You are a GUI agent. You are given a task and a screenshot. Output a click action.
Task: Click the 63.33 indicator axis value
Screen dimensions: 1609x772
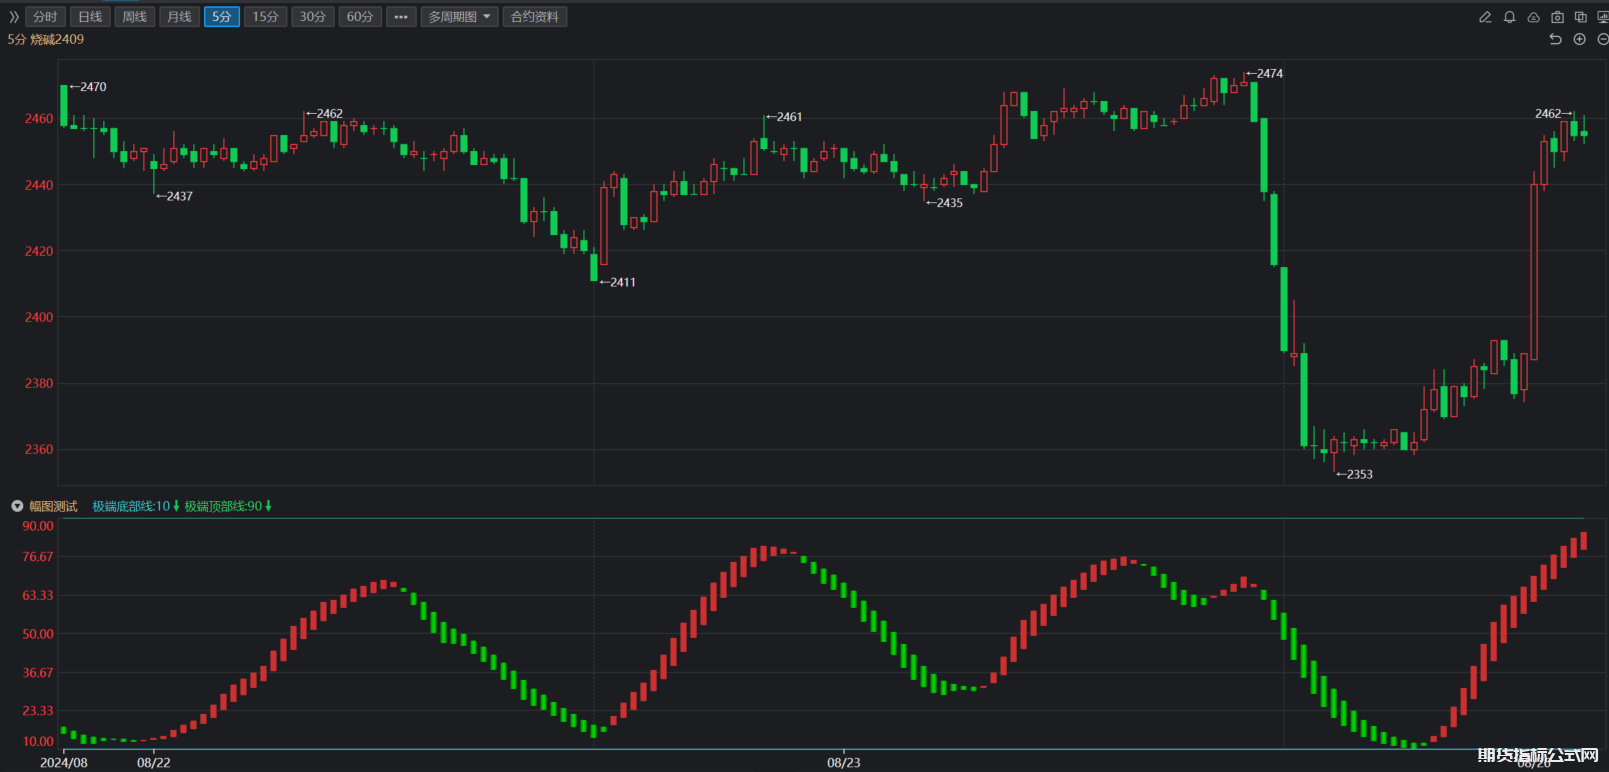pyautogui.click(x=38, y=595)
